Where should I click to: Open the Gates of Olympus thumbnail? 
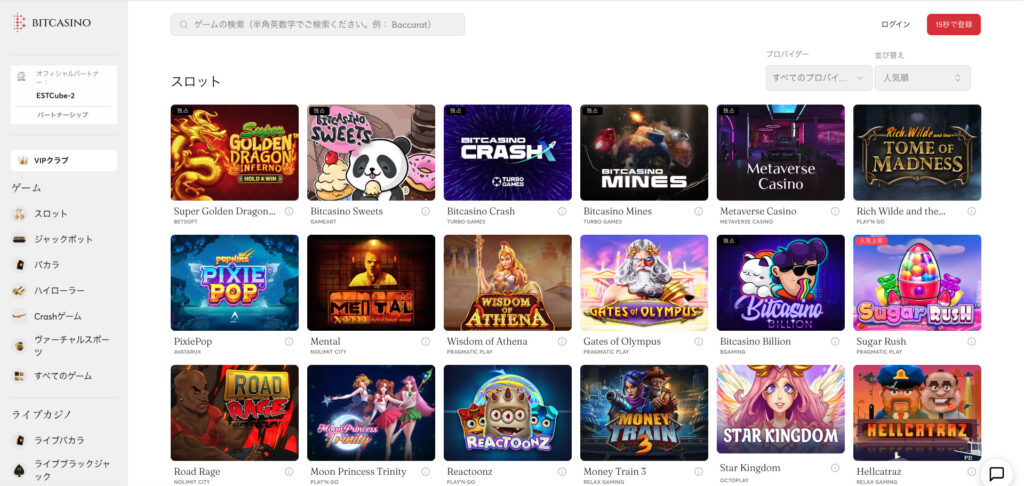point(644,282)
